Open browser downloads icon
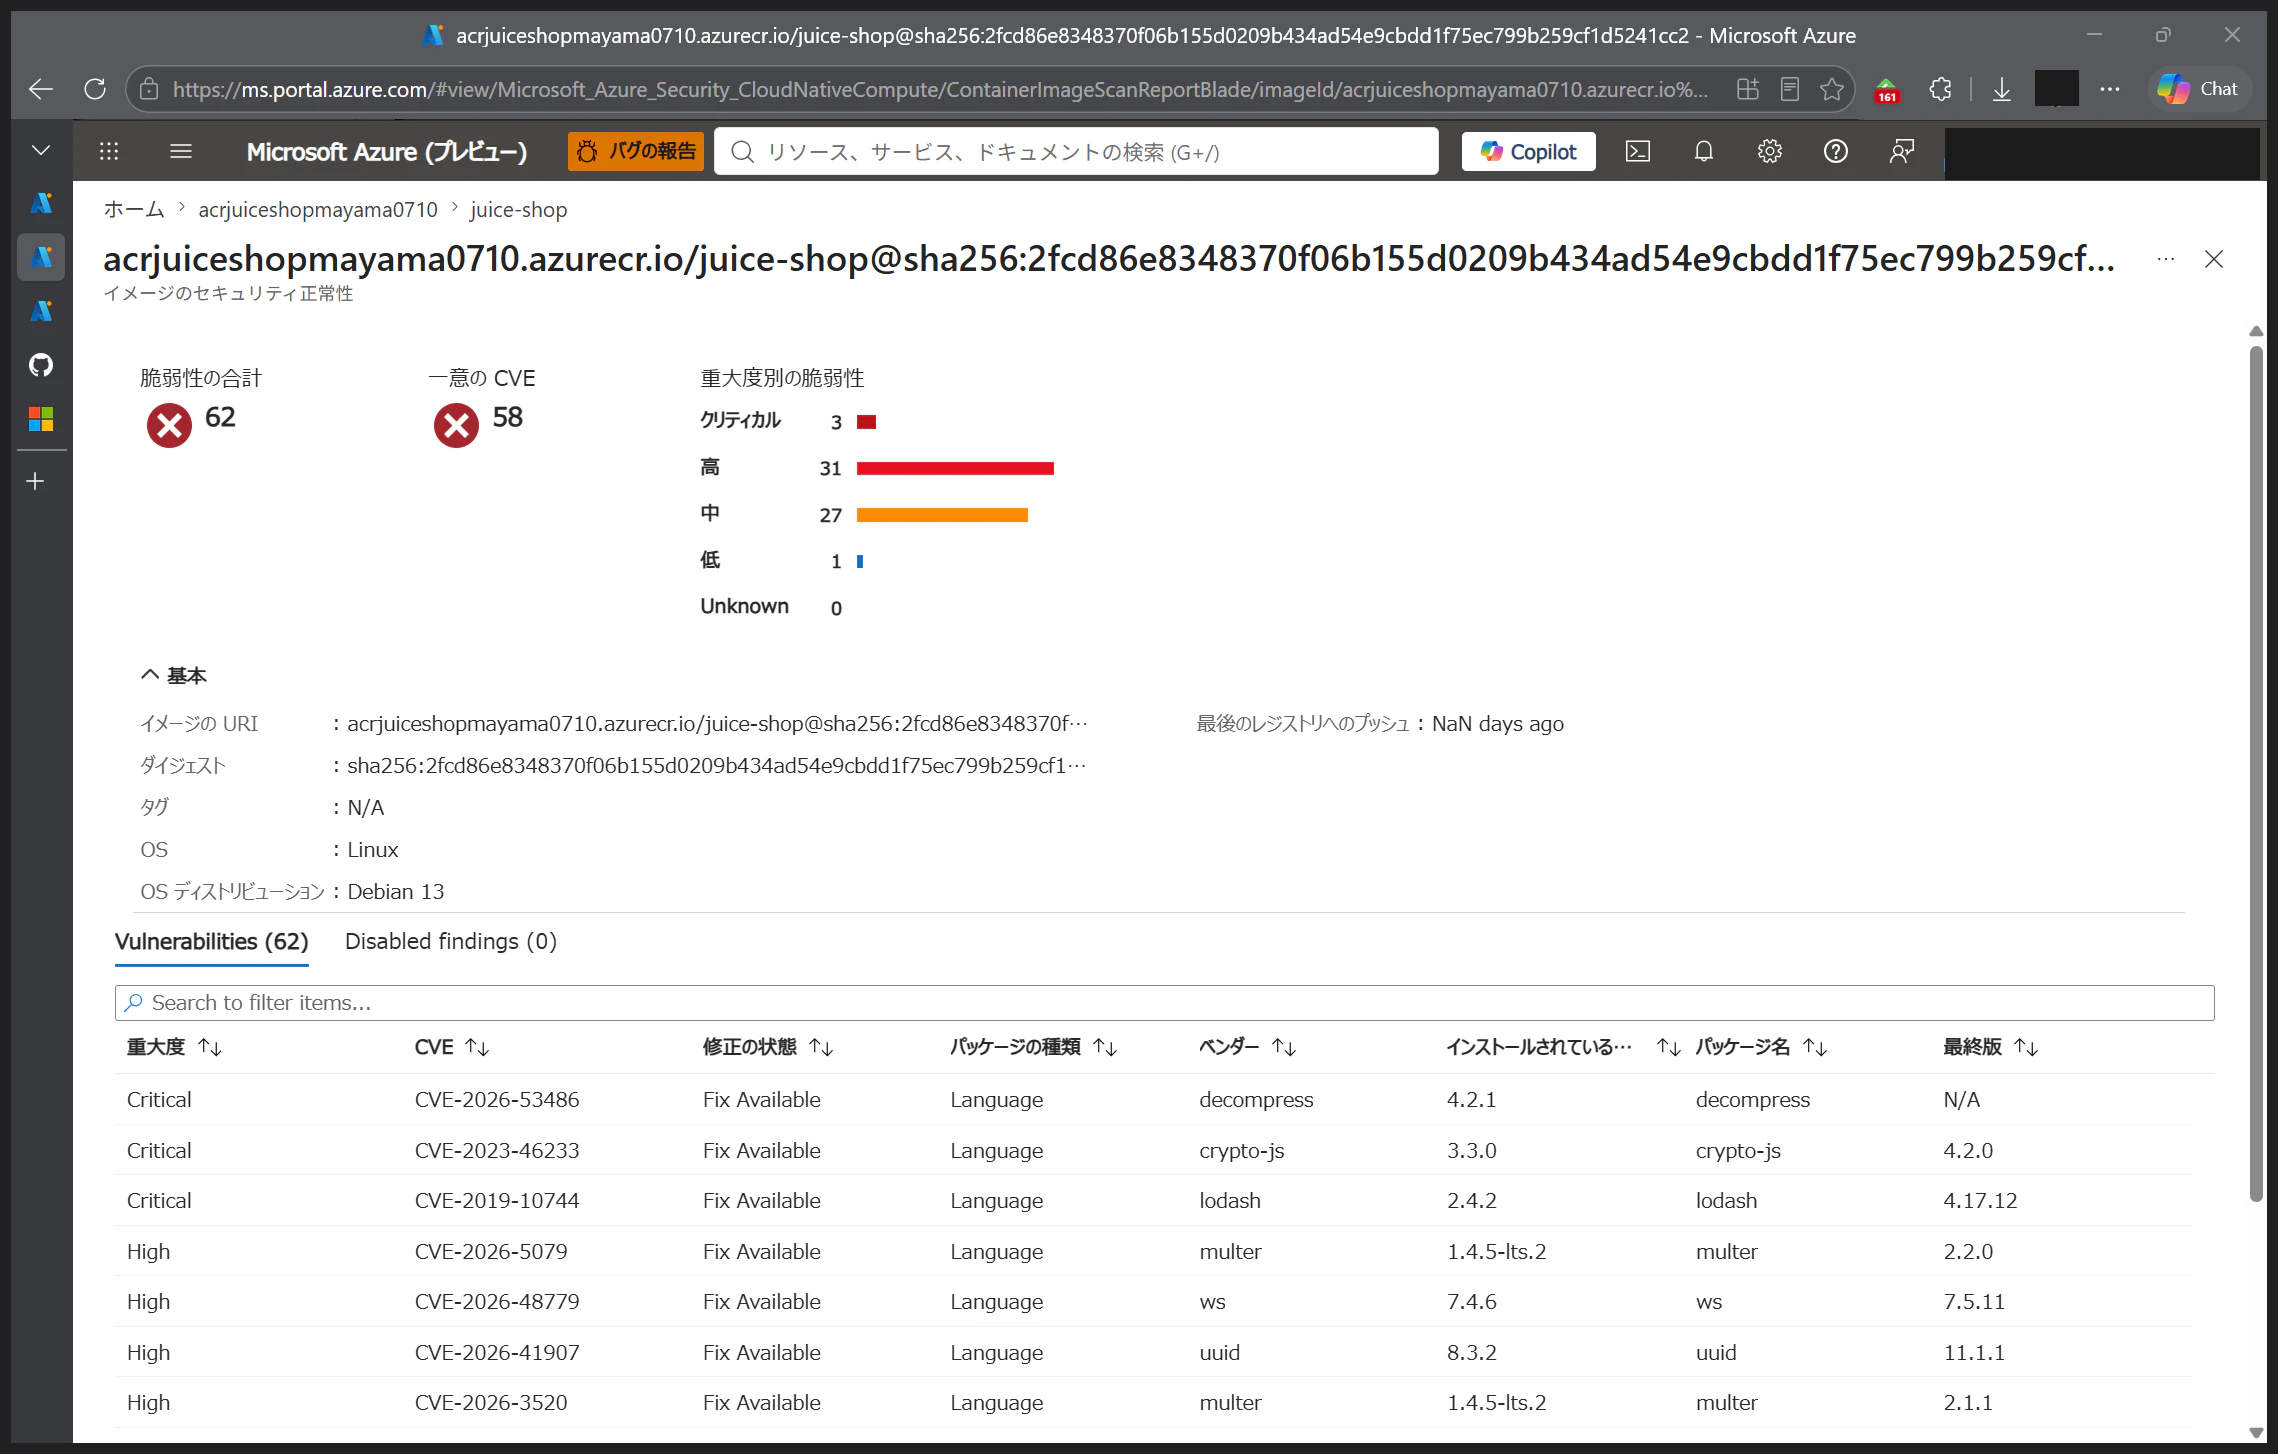Image resolution: width=2278 pixels, height=1454 pixels. click(x=2002, y=89)
